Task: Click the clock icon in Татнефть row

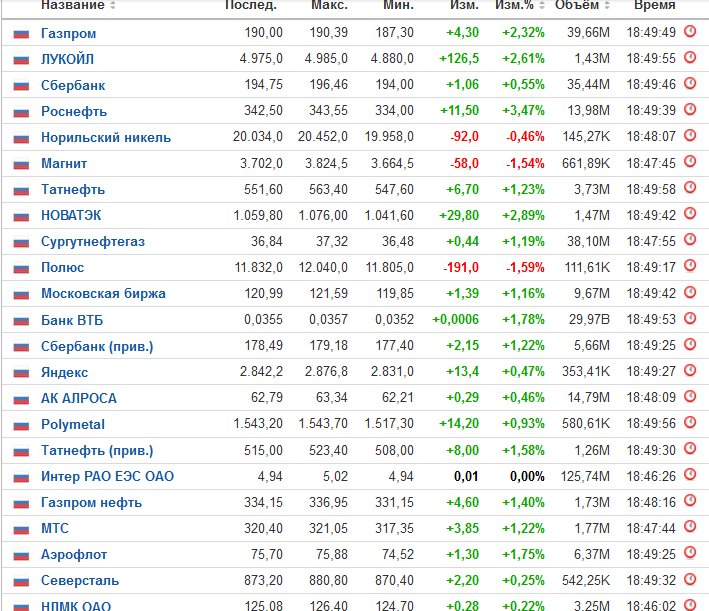Action: [x=690, y=187]
